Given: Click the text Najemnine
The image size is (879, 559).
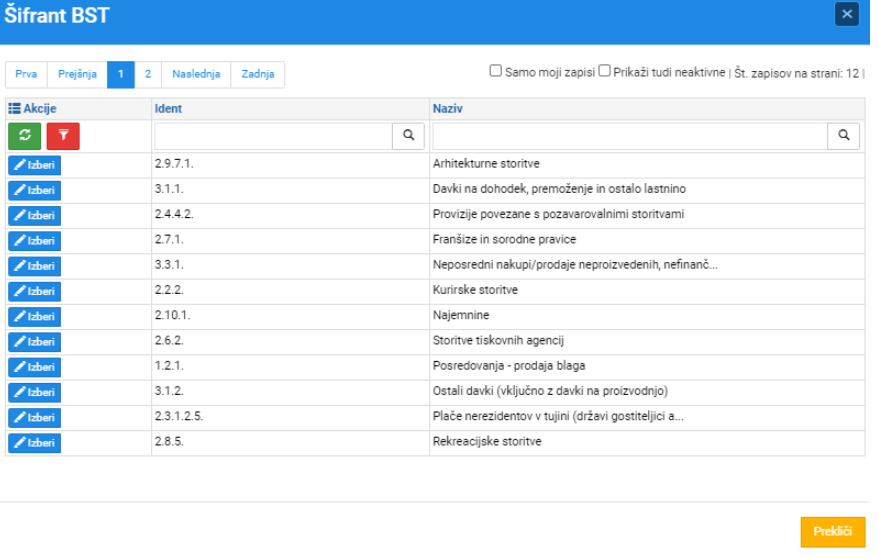Looking at the screenshot, I should (x=461, y=315).
